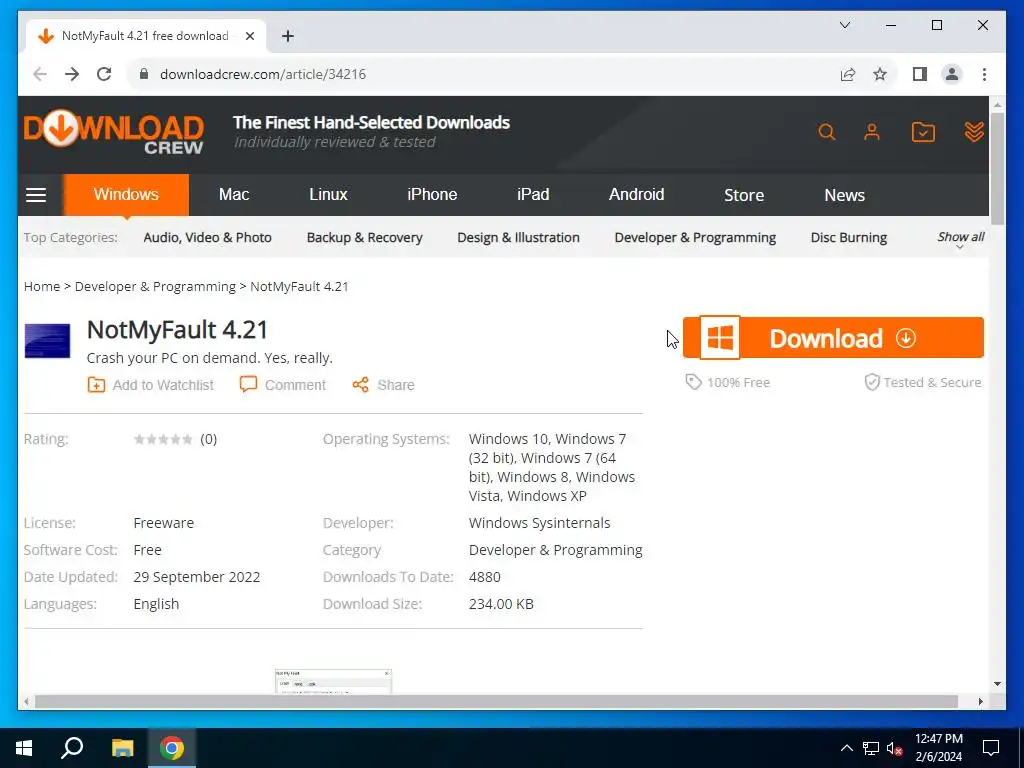
Task: Select the iPad platform tab
Action: [x=533, y=195]
